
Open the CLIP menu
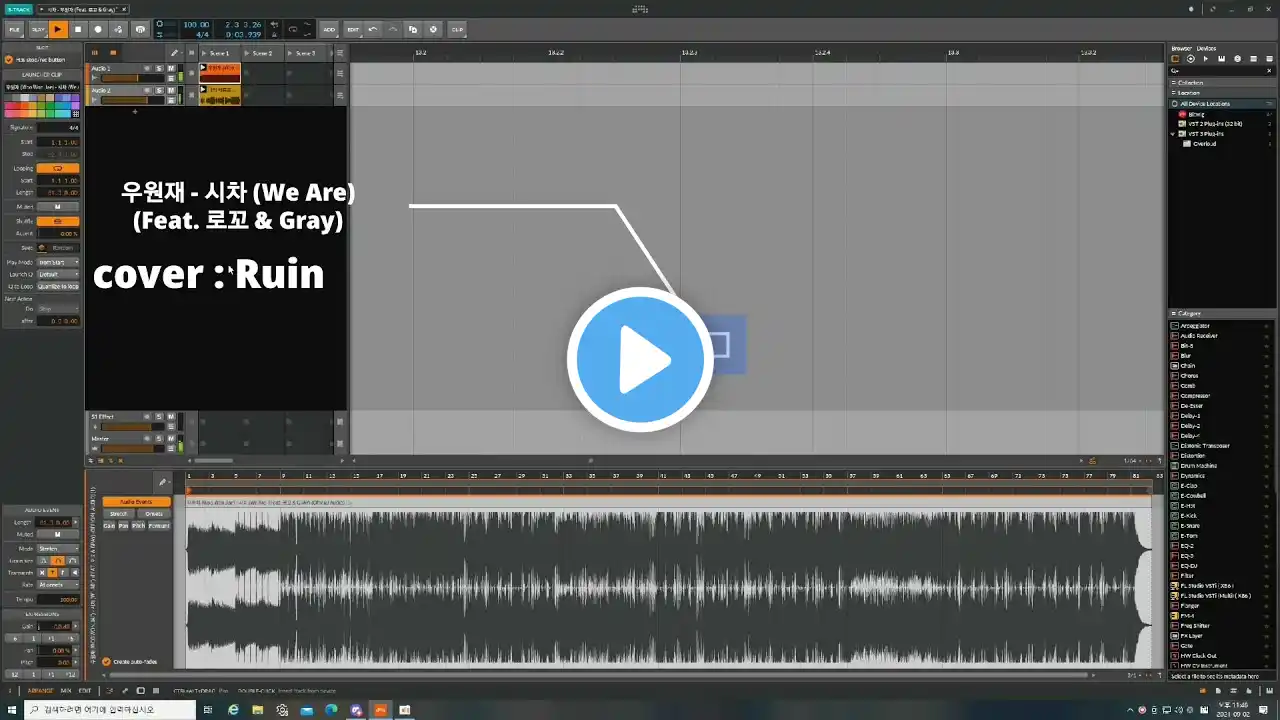pyautogui.click(x=457, y=29)
